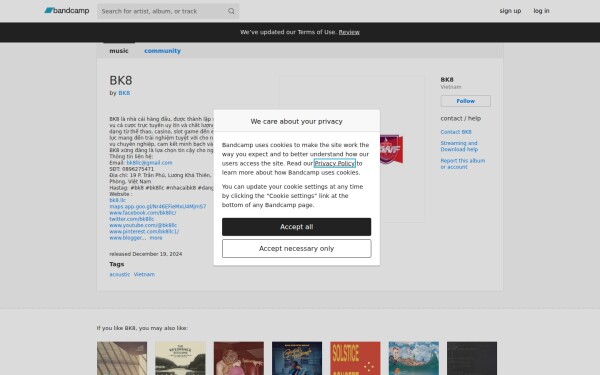
Task: Open the bk8.llc website link
Action: coord(117,200)
